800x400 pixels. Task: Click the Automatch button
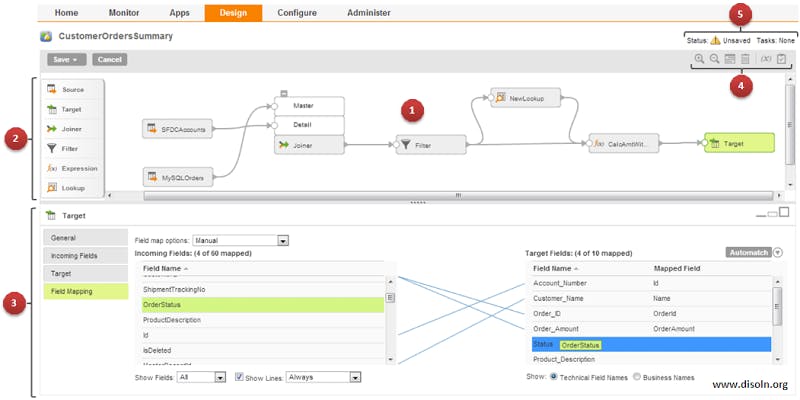point(748,253)
